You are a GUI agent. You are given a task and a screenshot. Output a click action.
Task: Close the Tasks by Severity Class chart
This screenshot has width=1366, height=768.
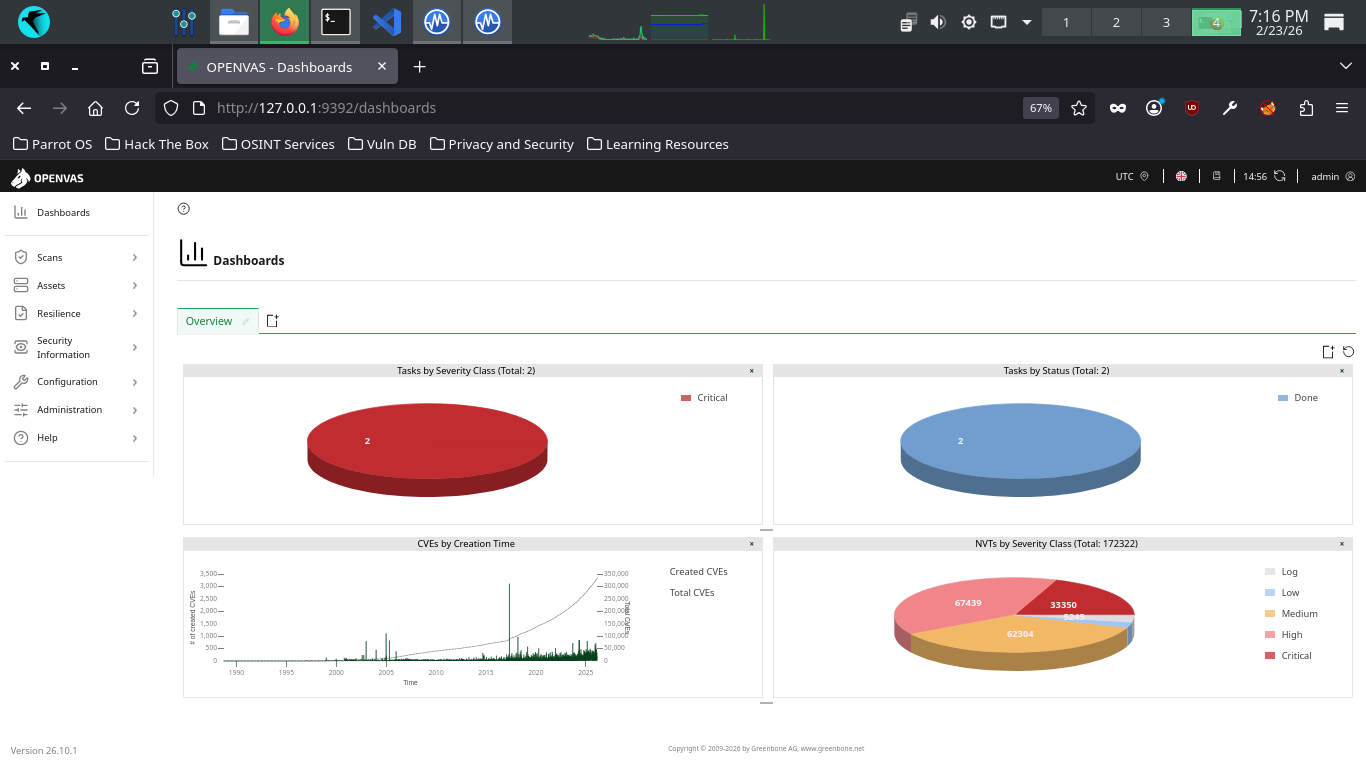pos(752,371)
